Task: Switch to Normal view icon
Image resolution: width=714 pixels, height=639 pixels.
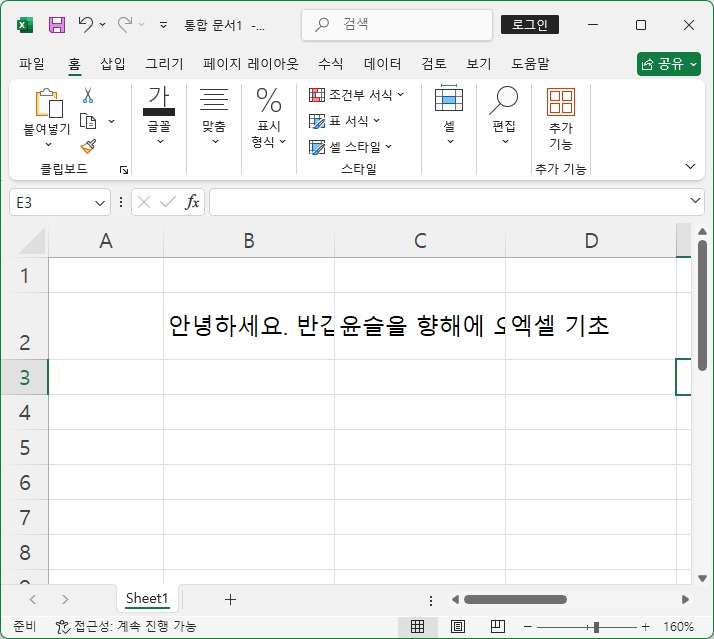Action: [418, 627]
